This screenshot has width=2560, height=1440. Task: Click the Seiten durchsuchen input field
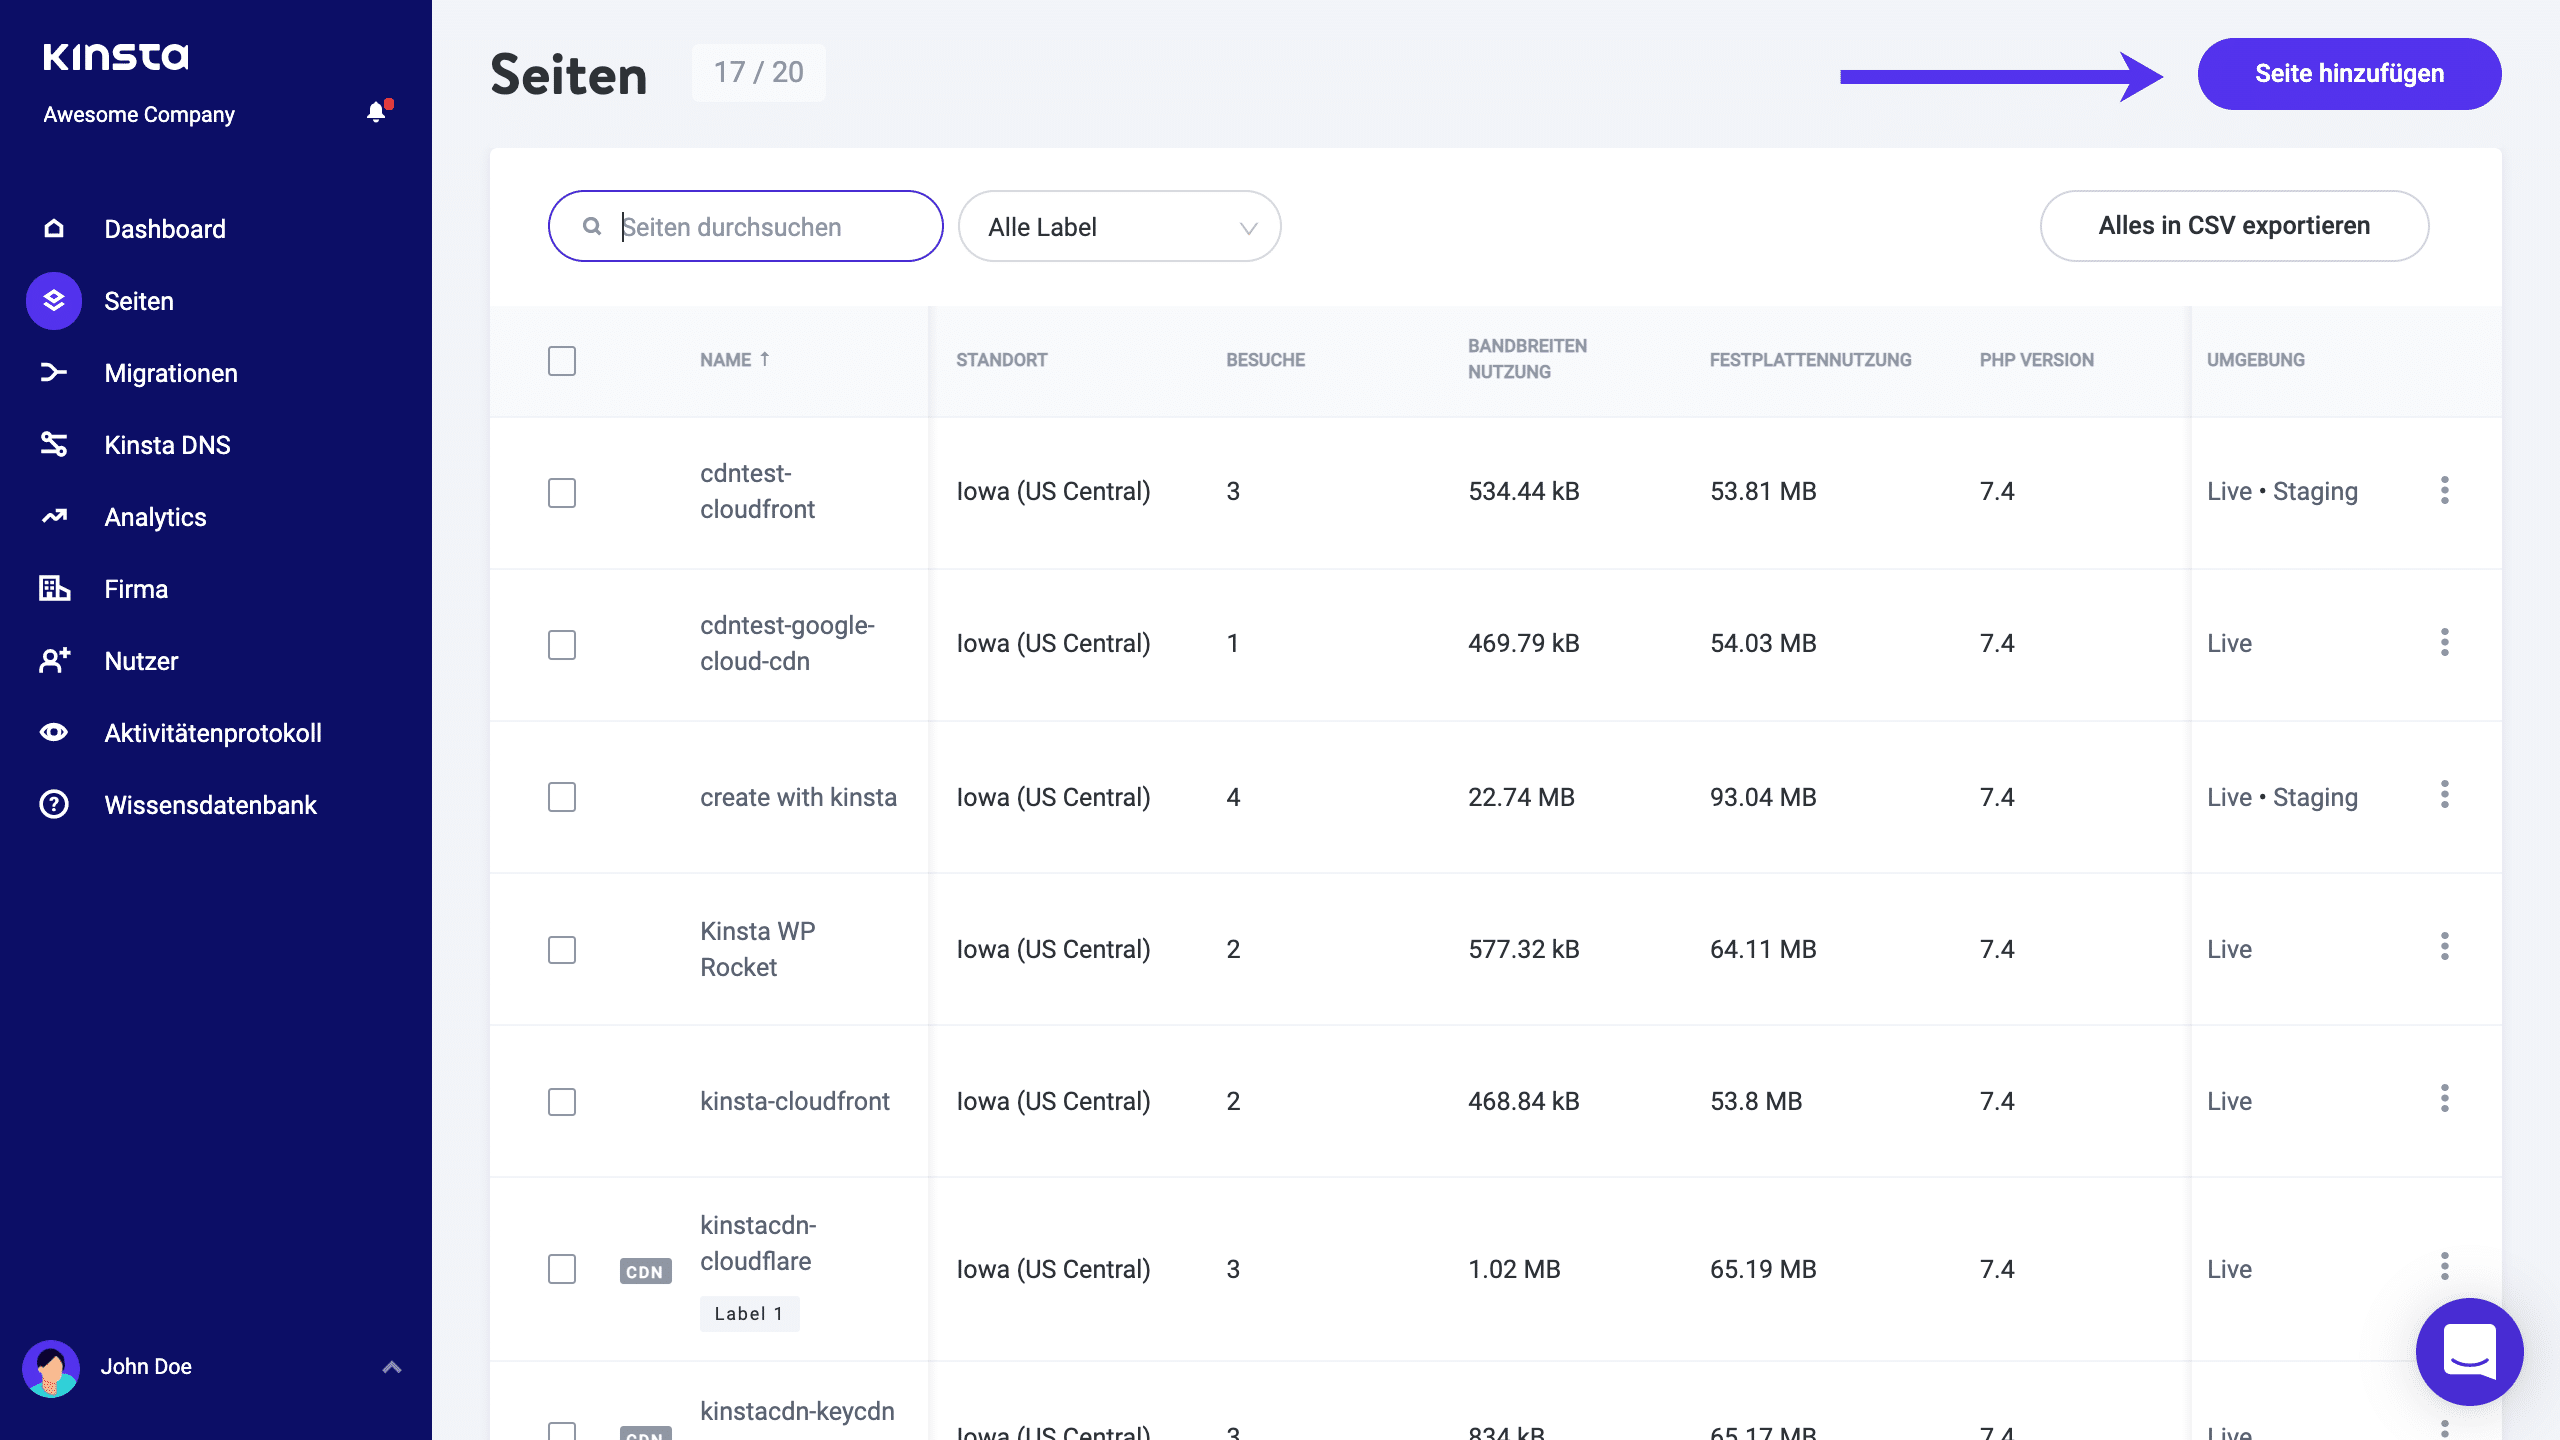(745, 225)
